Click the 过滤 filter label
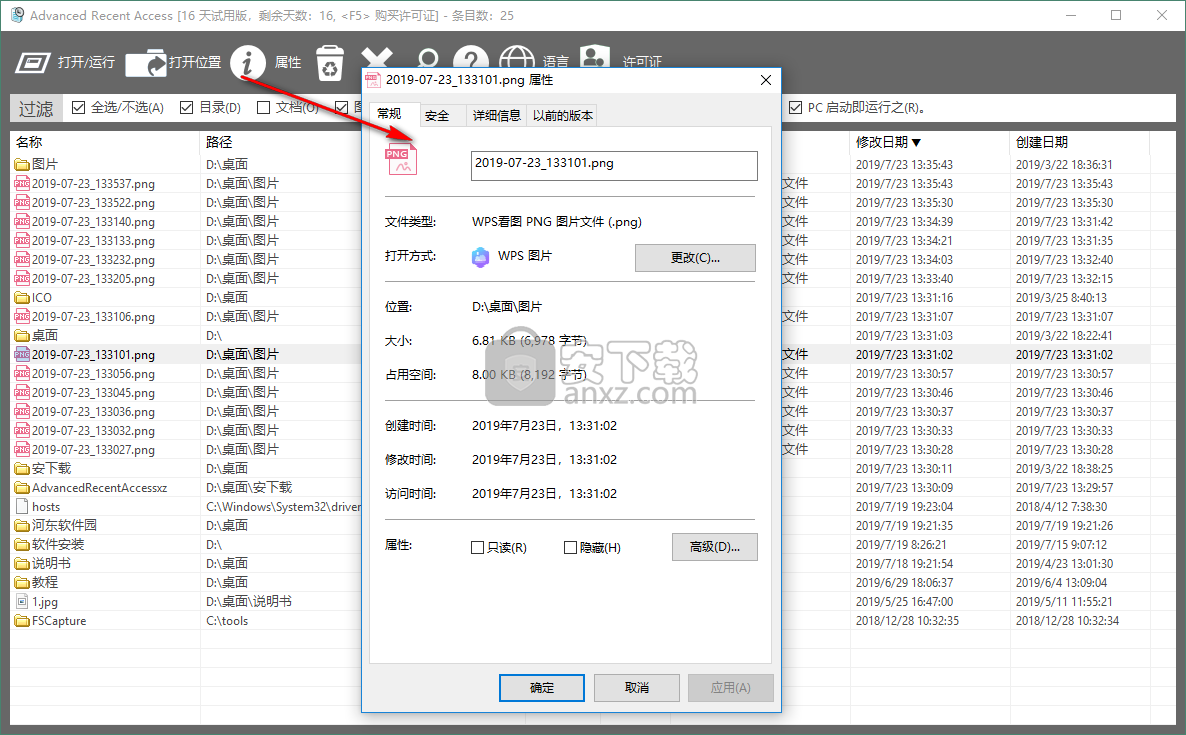The width and height of the screenshot is (1186, 735). tap(36, 109)
